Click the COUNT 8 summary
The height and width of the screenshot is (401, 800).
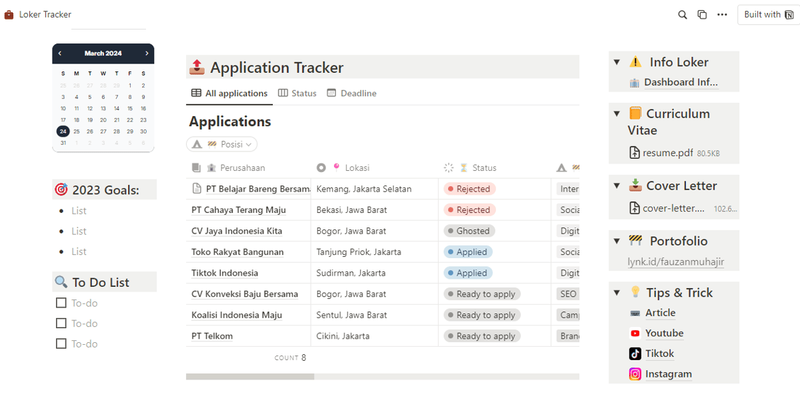[290, 358]
